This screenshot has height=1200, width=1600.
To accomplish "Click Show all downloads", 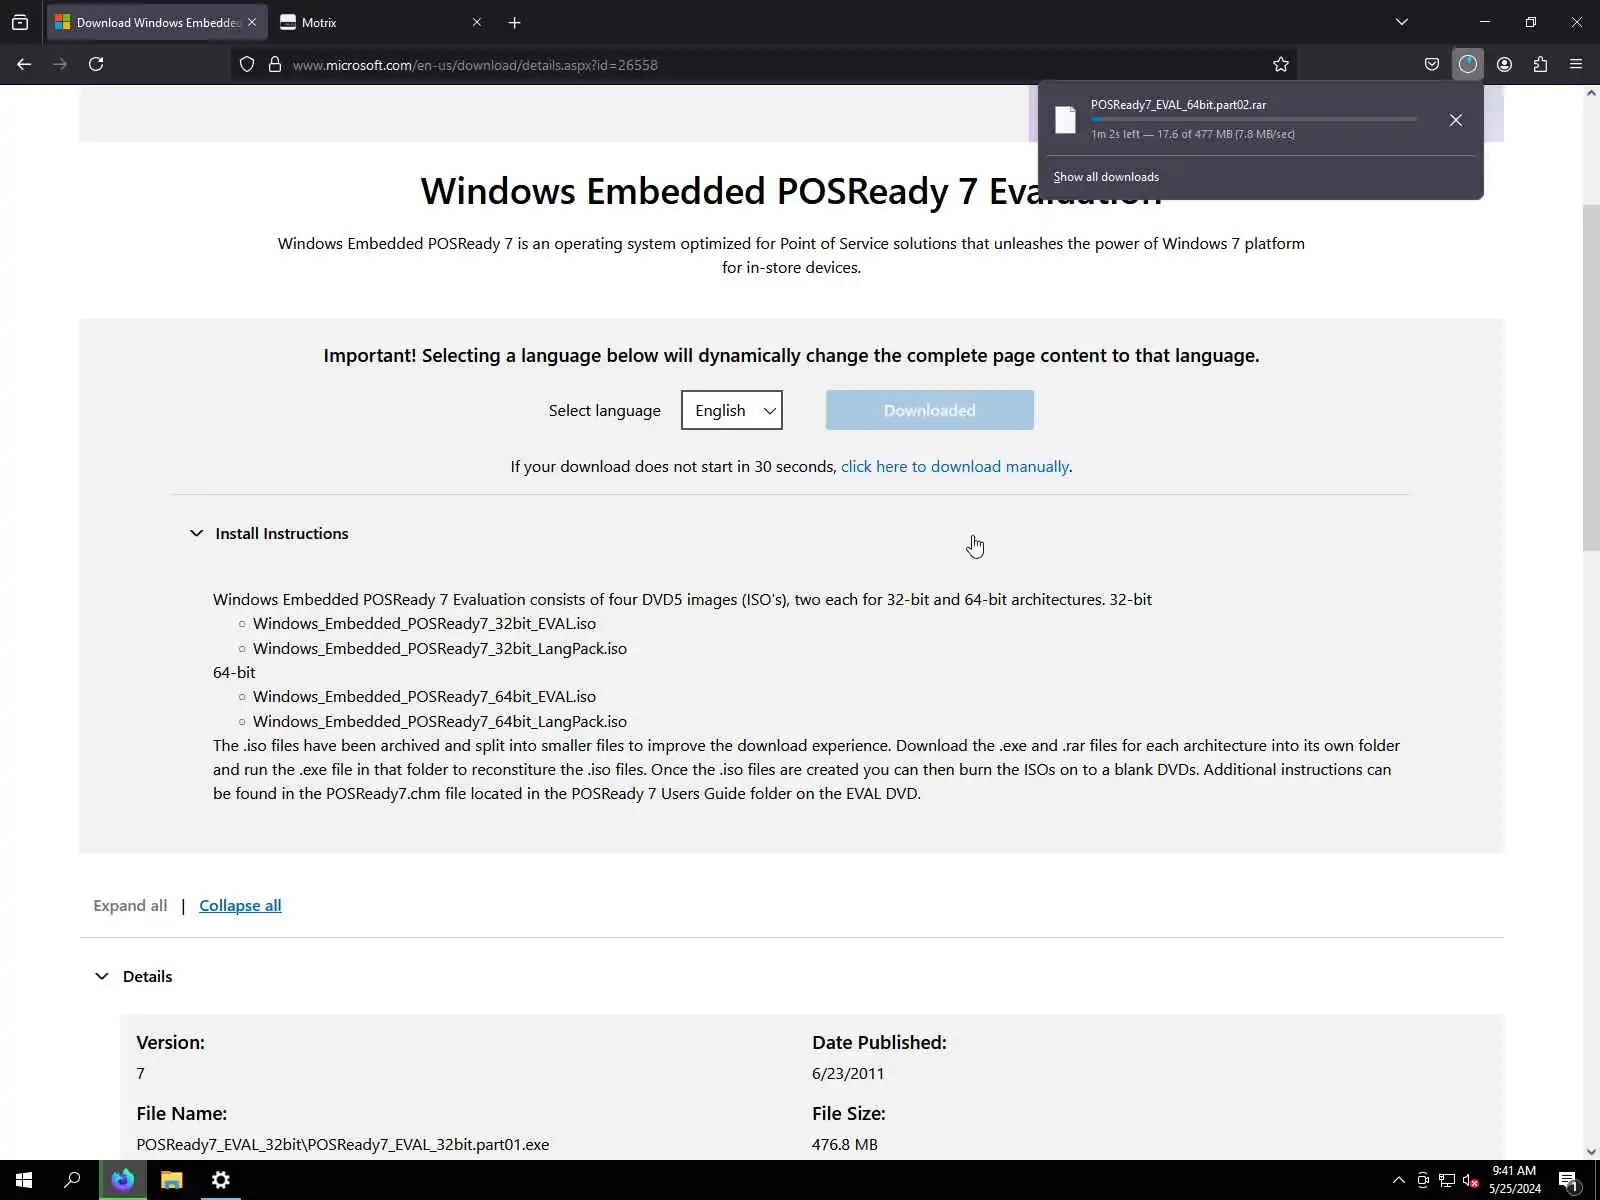I will pyautogui.click(x=1106, y=177).
